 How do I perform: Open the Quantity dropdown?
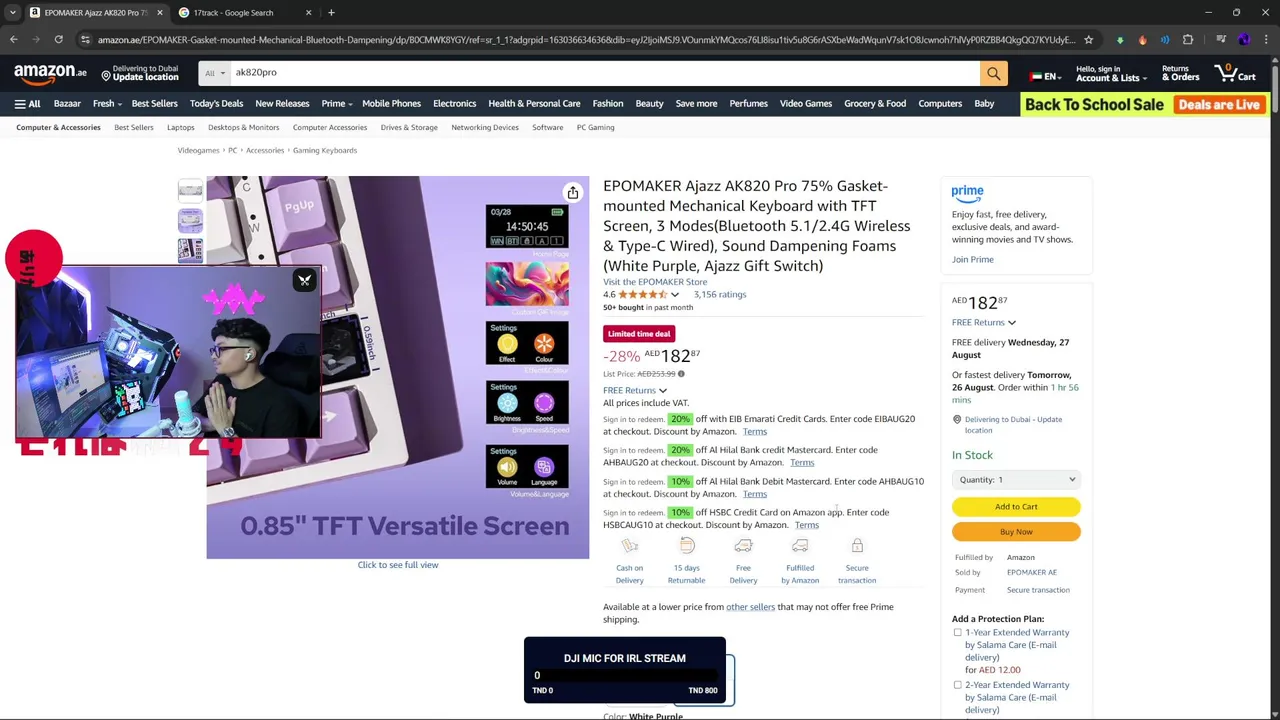pyautogui.click(x=1016, y=480)
